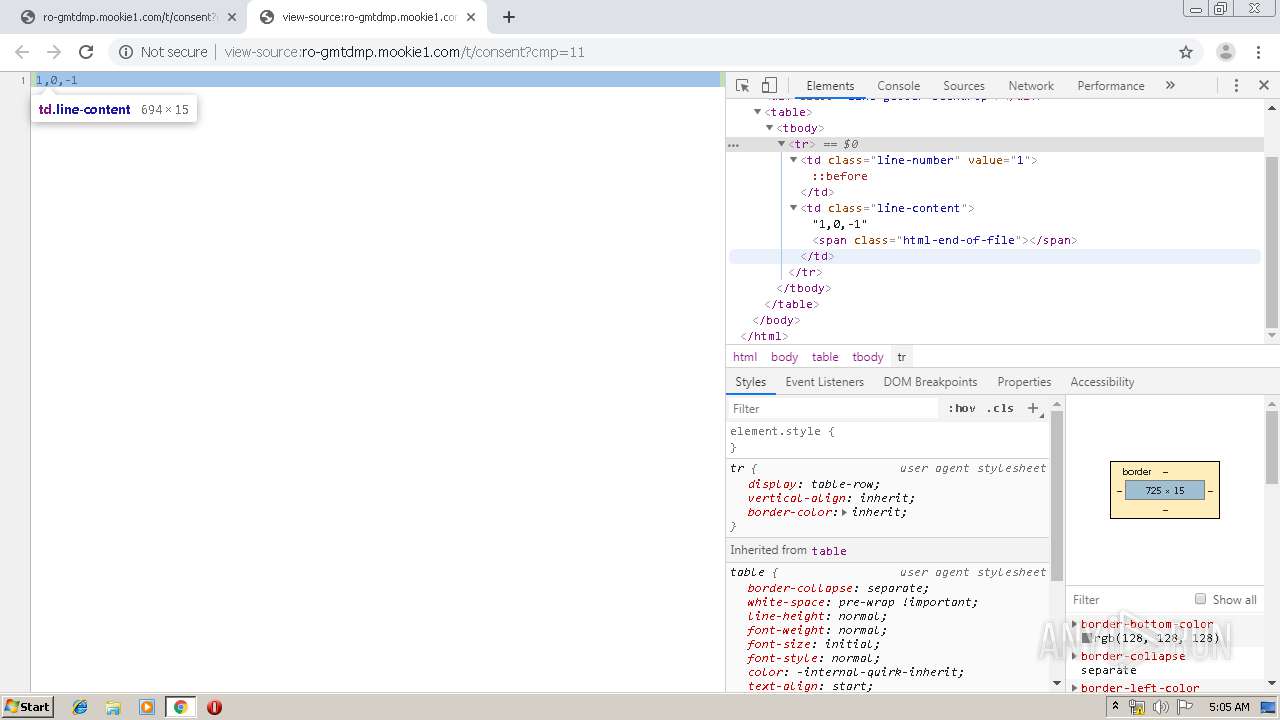Select html in the breadcrumb
This screenshot has width=1280, height=720.
pos(745,357)
